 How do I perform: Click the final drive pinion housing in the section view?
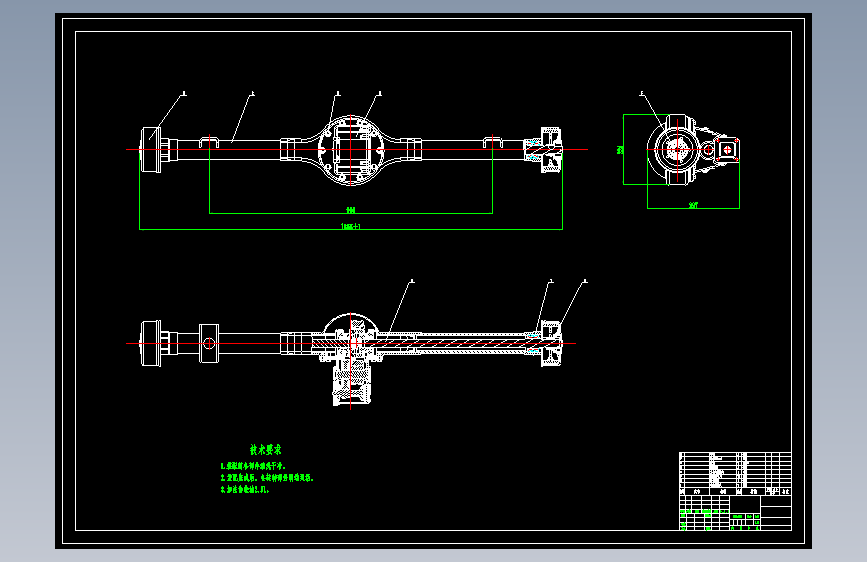[352, 382]
